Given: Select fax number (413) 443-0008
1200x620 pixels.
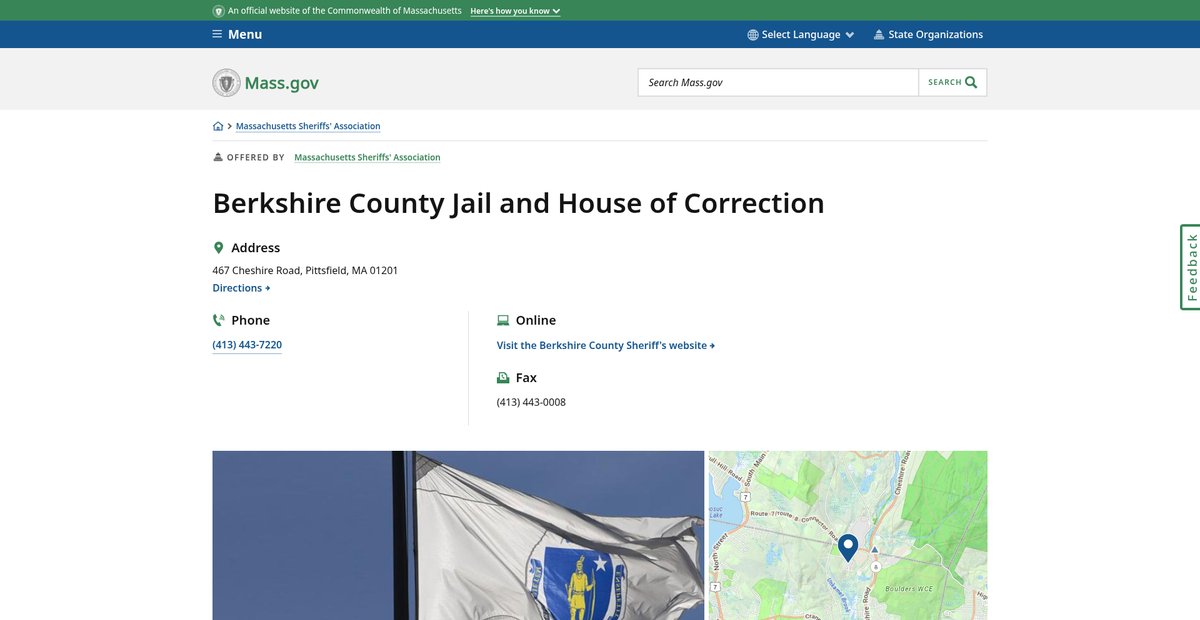Looking at the screenshot, I should click(531, 402).
